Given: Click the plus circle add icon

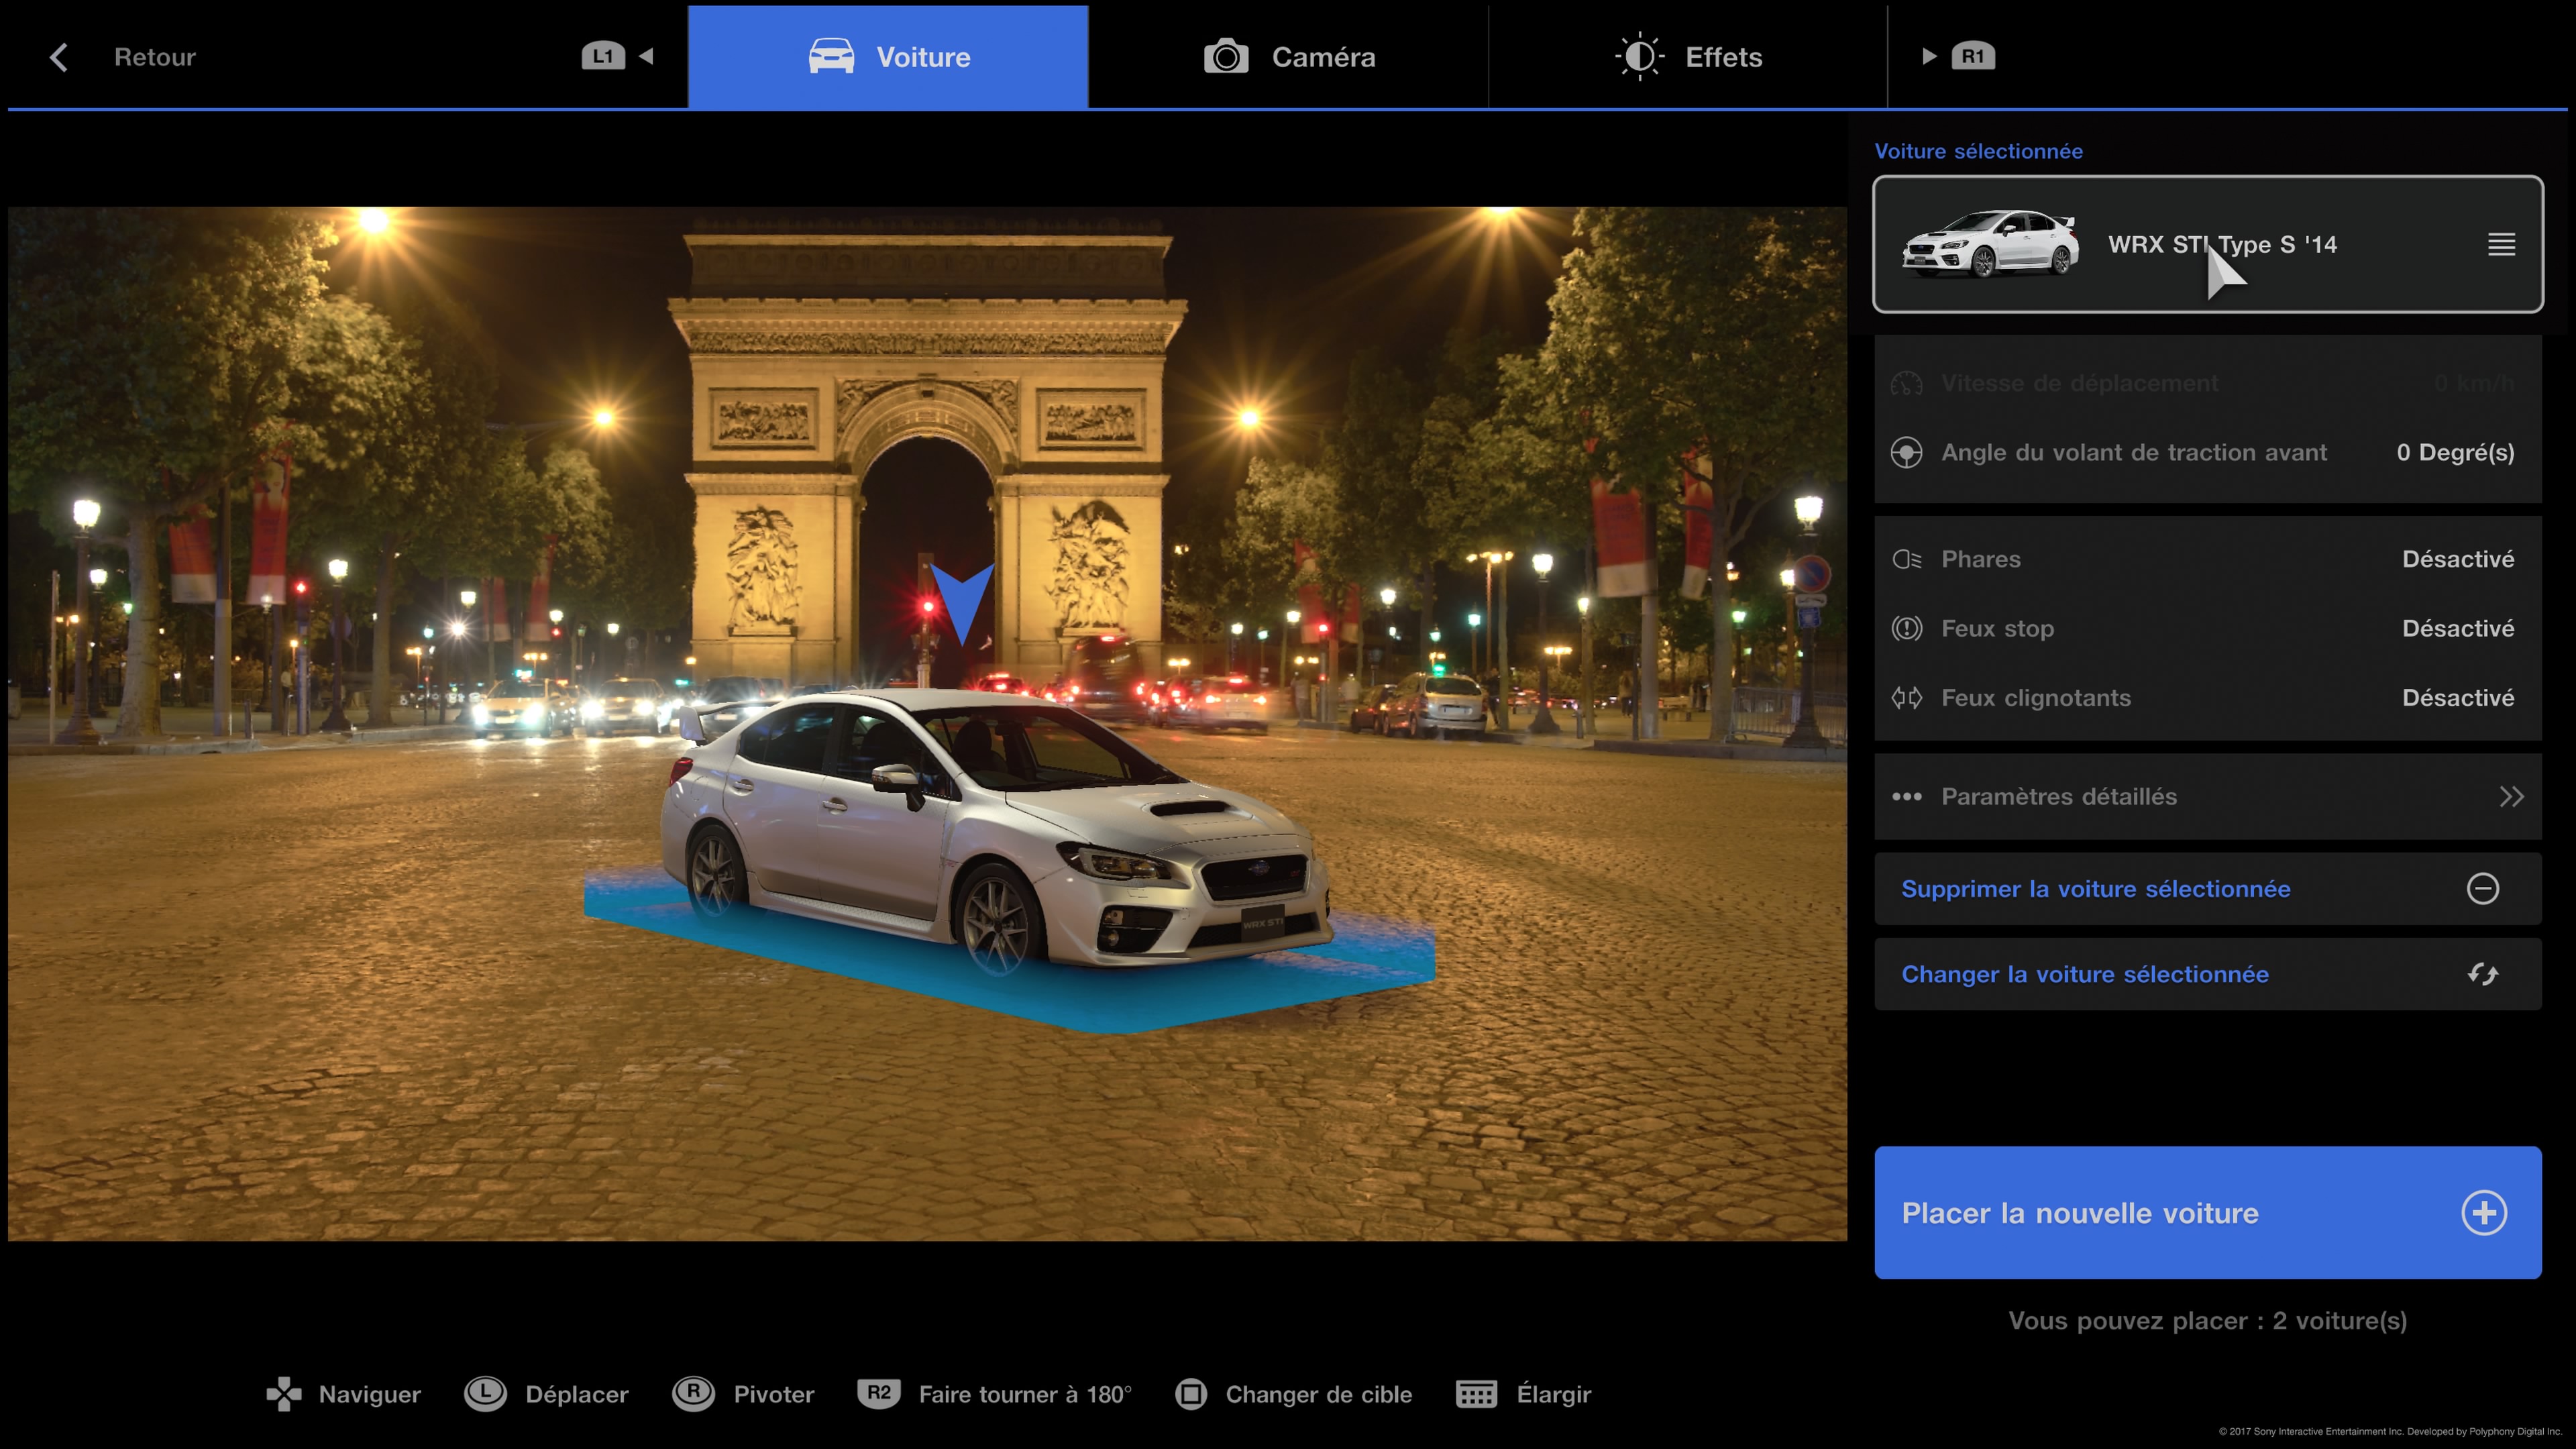Looking at the screenshot, I should tap(2483, 1212).
